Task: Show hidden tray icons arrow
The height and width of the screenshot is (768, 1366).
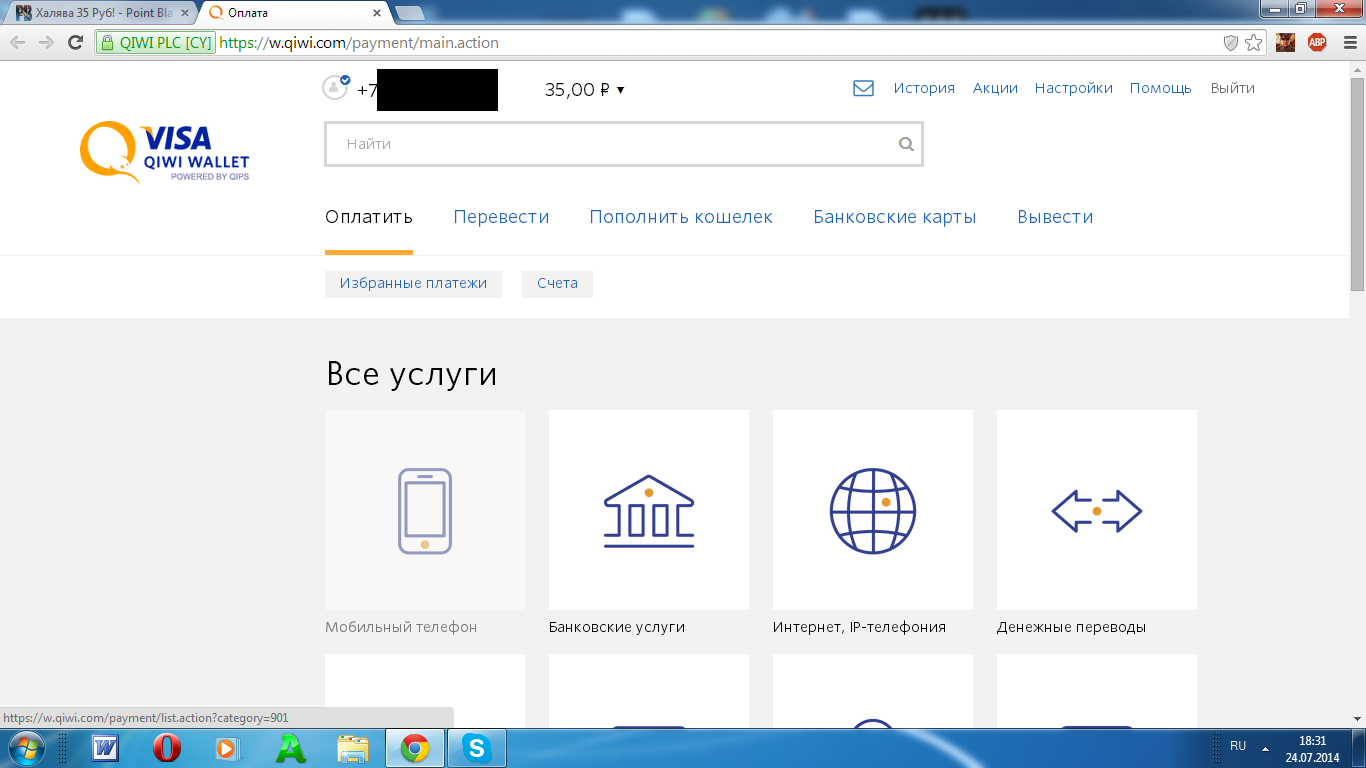Action: click(x=1265, y=748)
